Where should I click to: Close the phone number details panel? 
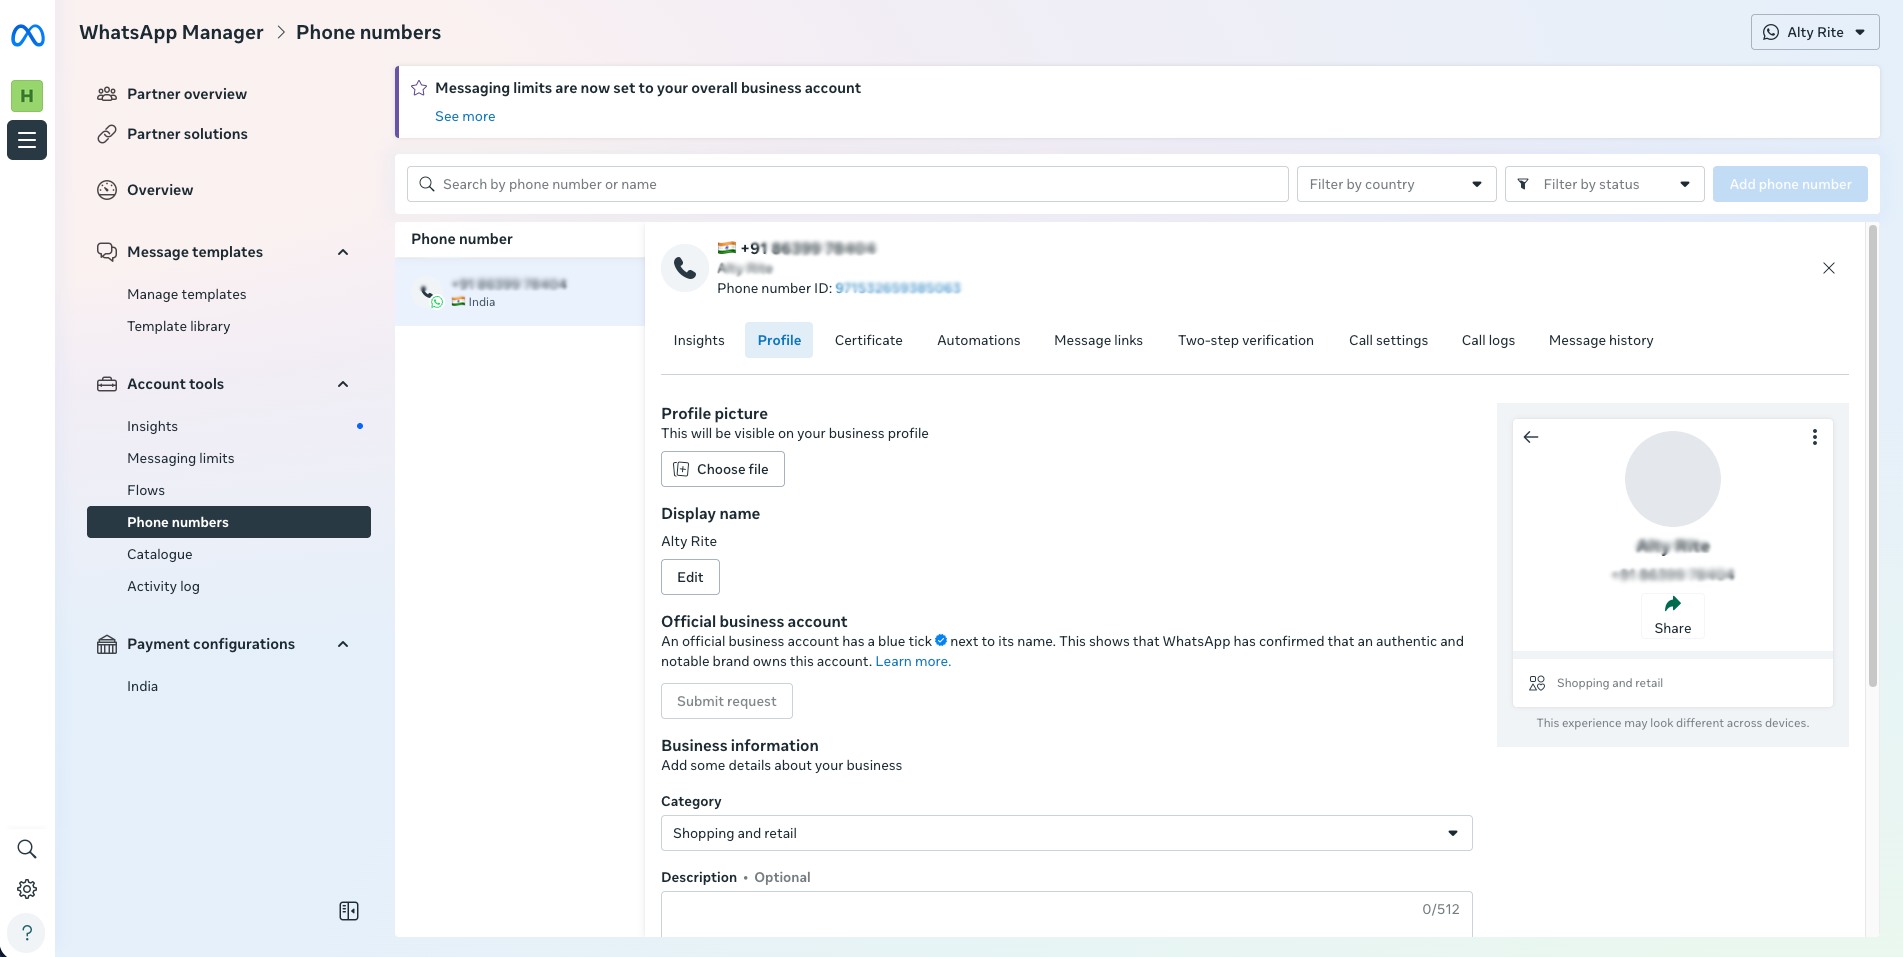pyautogui.click(x=1828, y=268)
